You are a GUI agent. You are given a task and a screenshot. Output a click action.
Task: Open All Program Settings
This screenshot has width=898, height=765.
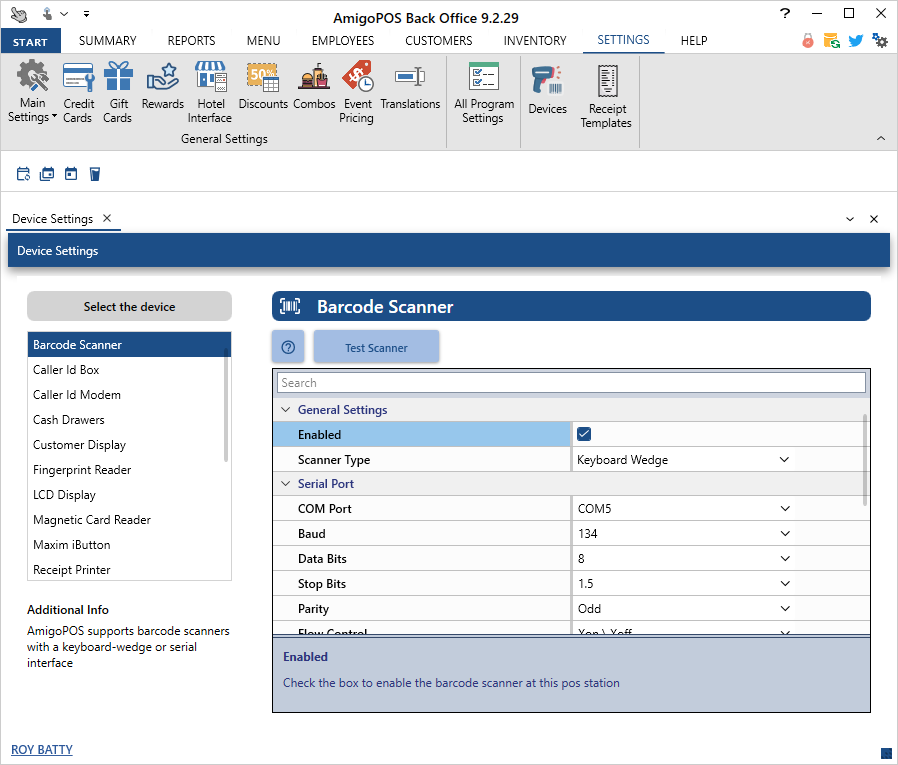point(484,91)
